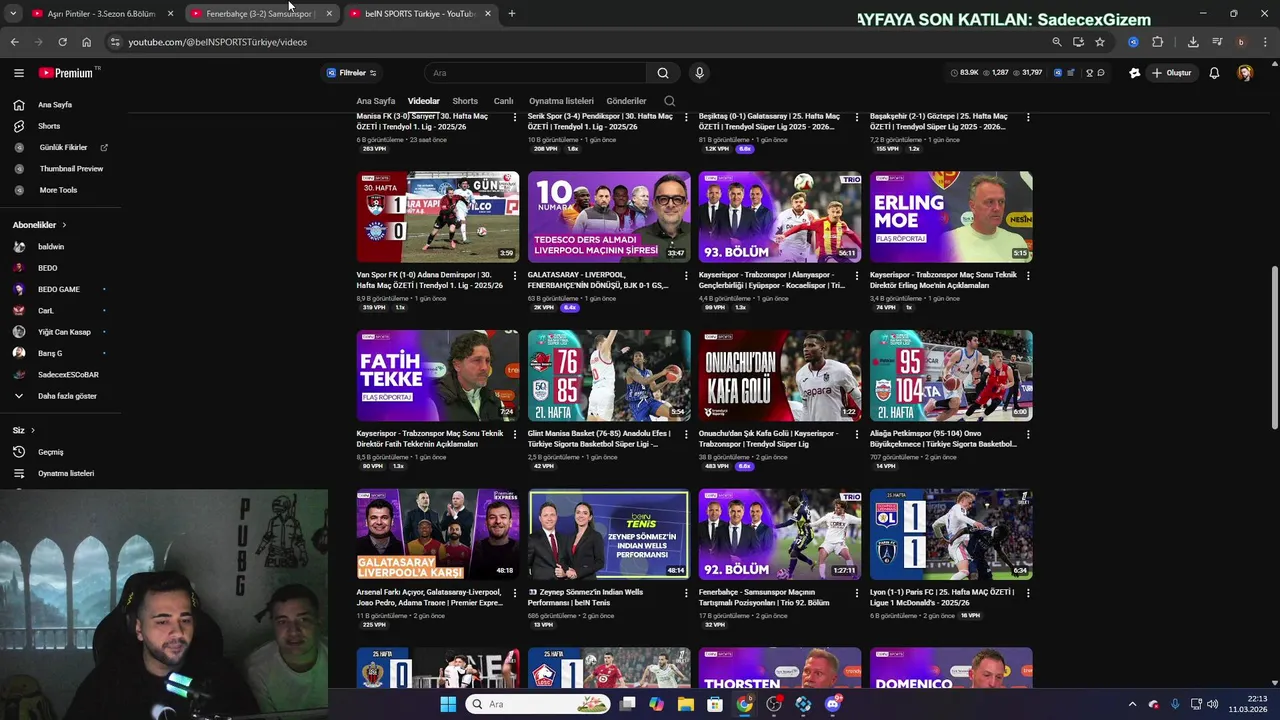
Task: Open Erling Moe flaş röportaj thumbnail
Action: pos(951,217)
